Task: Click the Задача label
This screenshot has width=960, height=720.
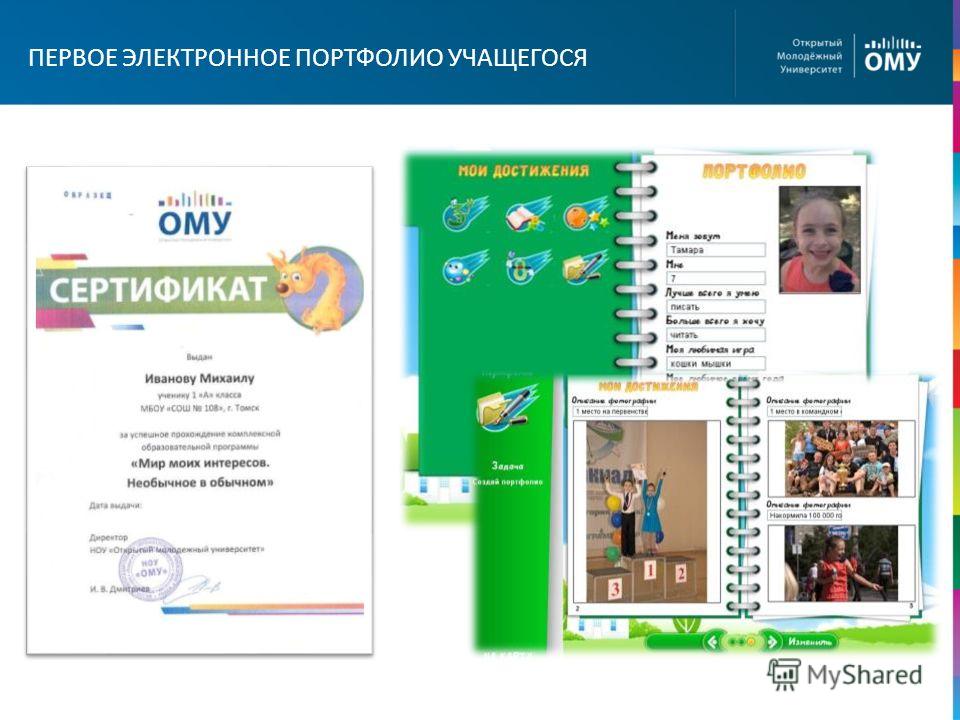Action: [x=508, y=466]
